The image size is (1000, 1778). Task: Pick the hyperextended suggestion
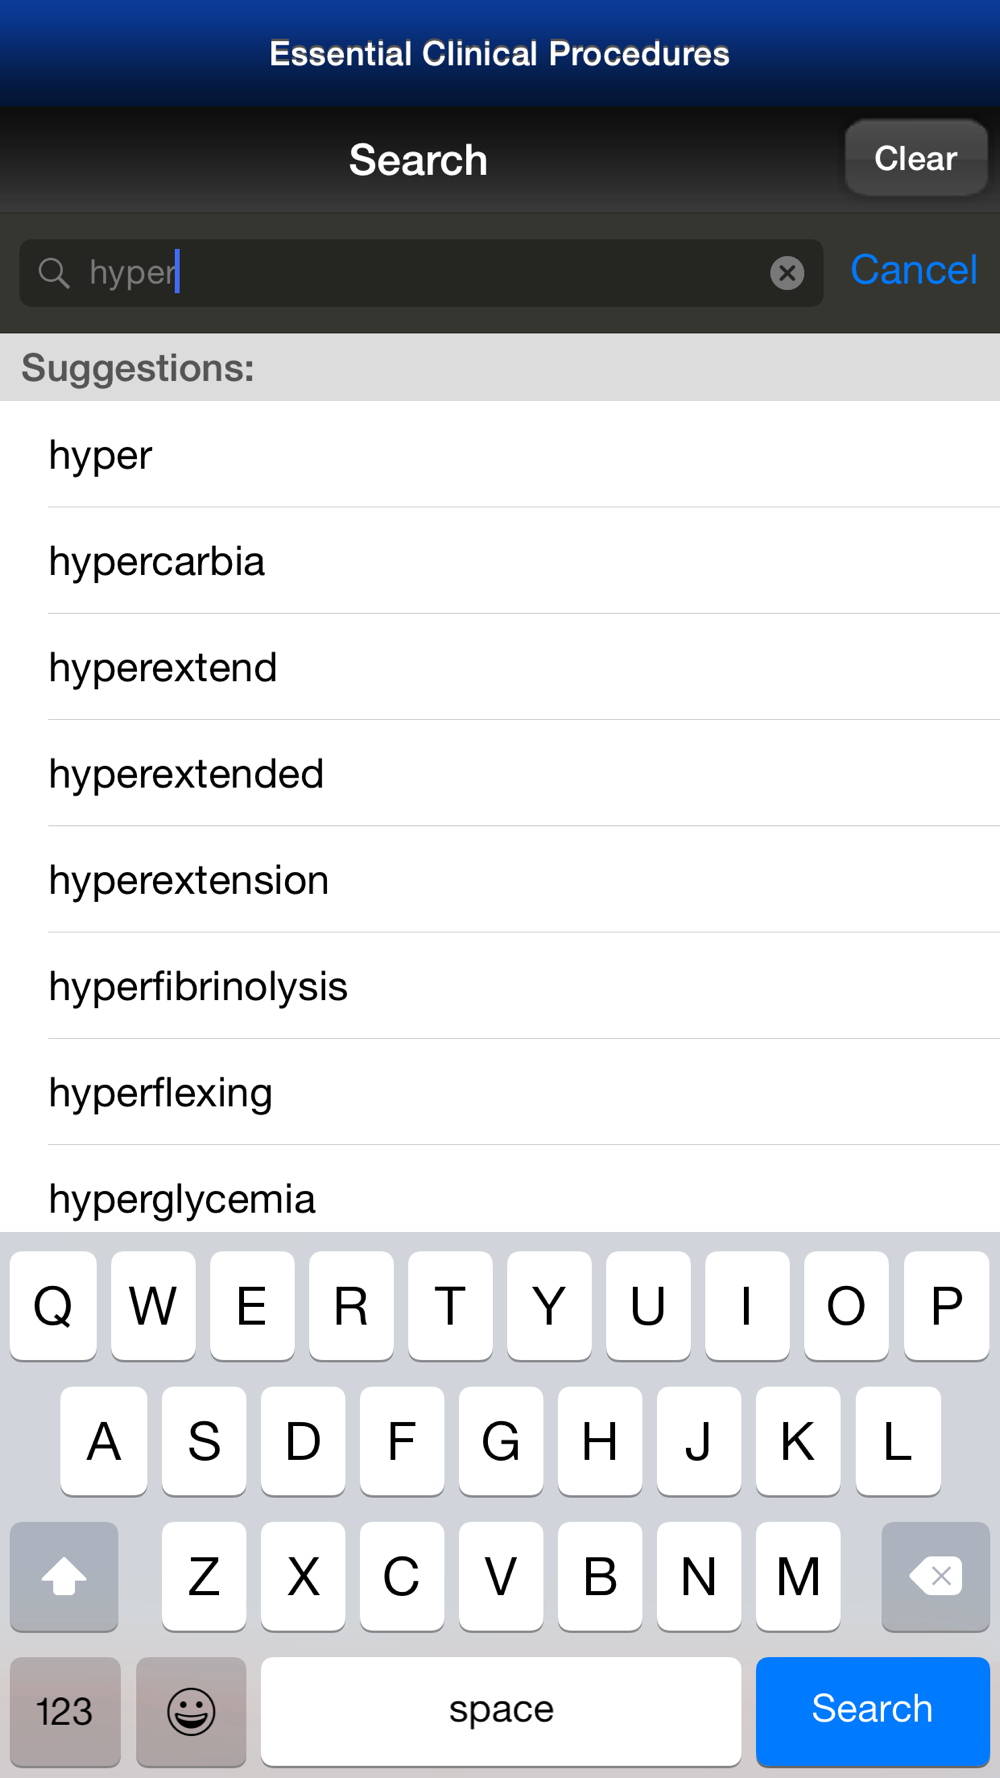[x=500, y=773]
